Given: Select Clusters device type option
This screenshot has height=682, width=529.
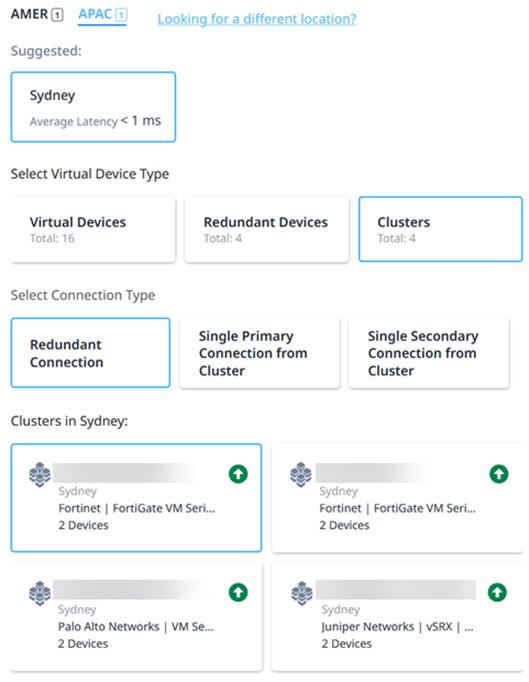Looking at the screenshot, I should [440, 229].
